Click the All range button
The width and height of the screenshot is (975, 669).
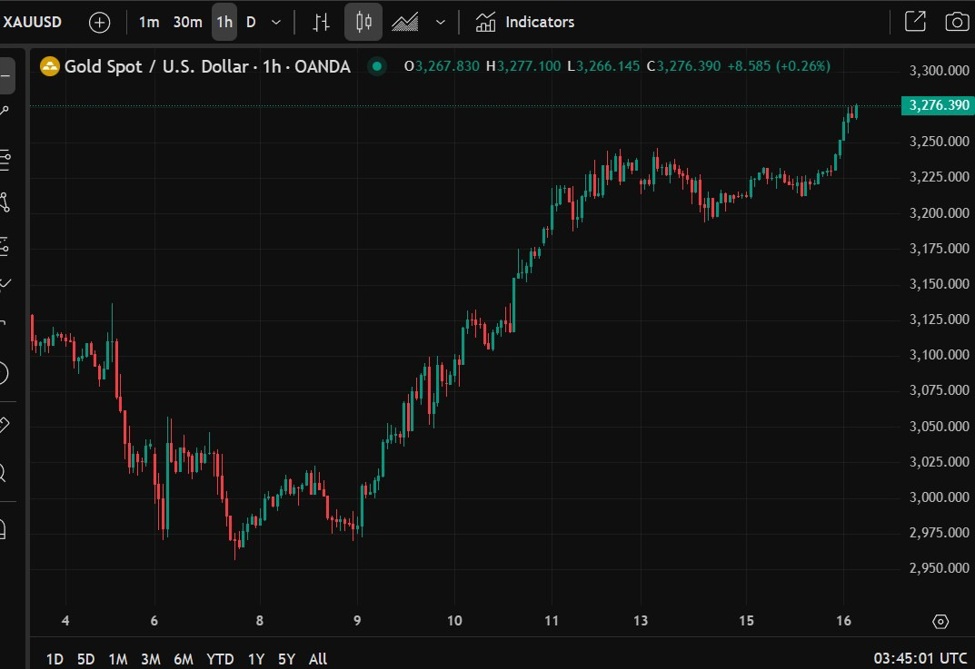pos(317,658)
